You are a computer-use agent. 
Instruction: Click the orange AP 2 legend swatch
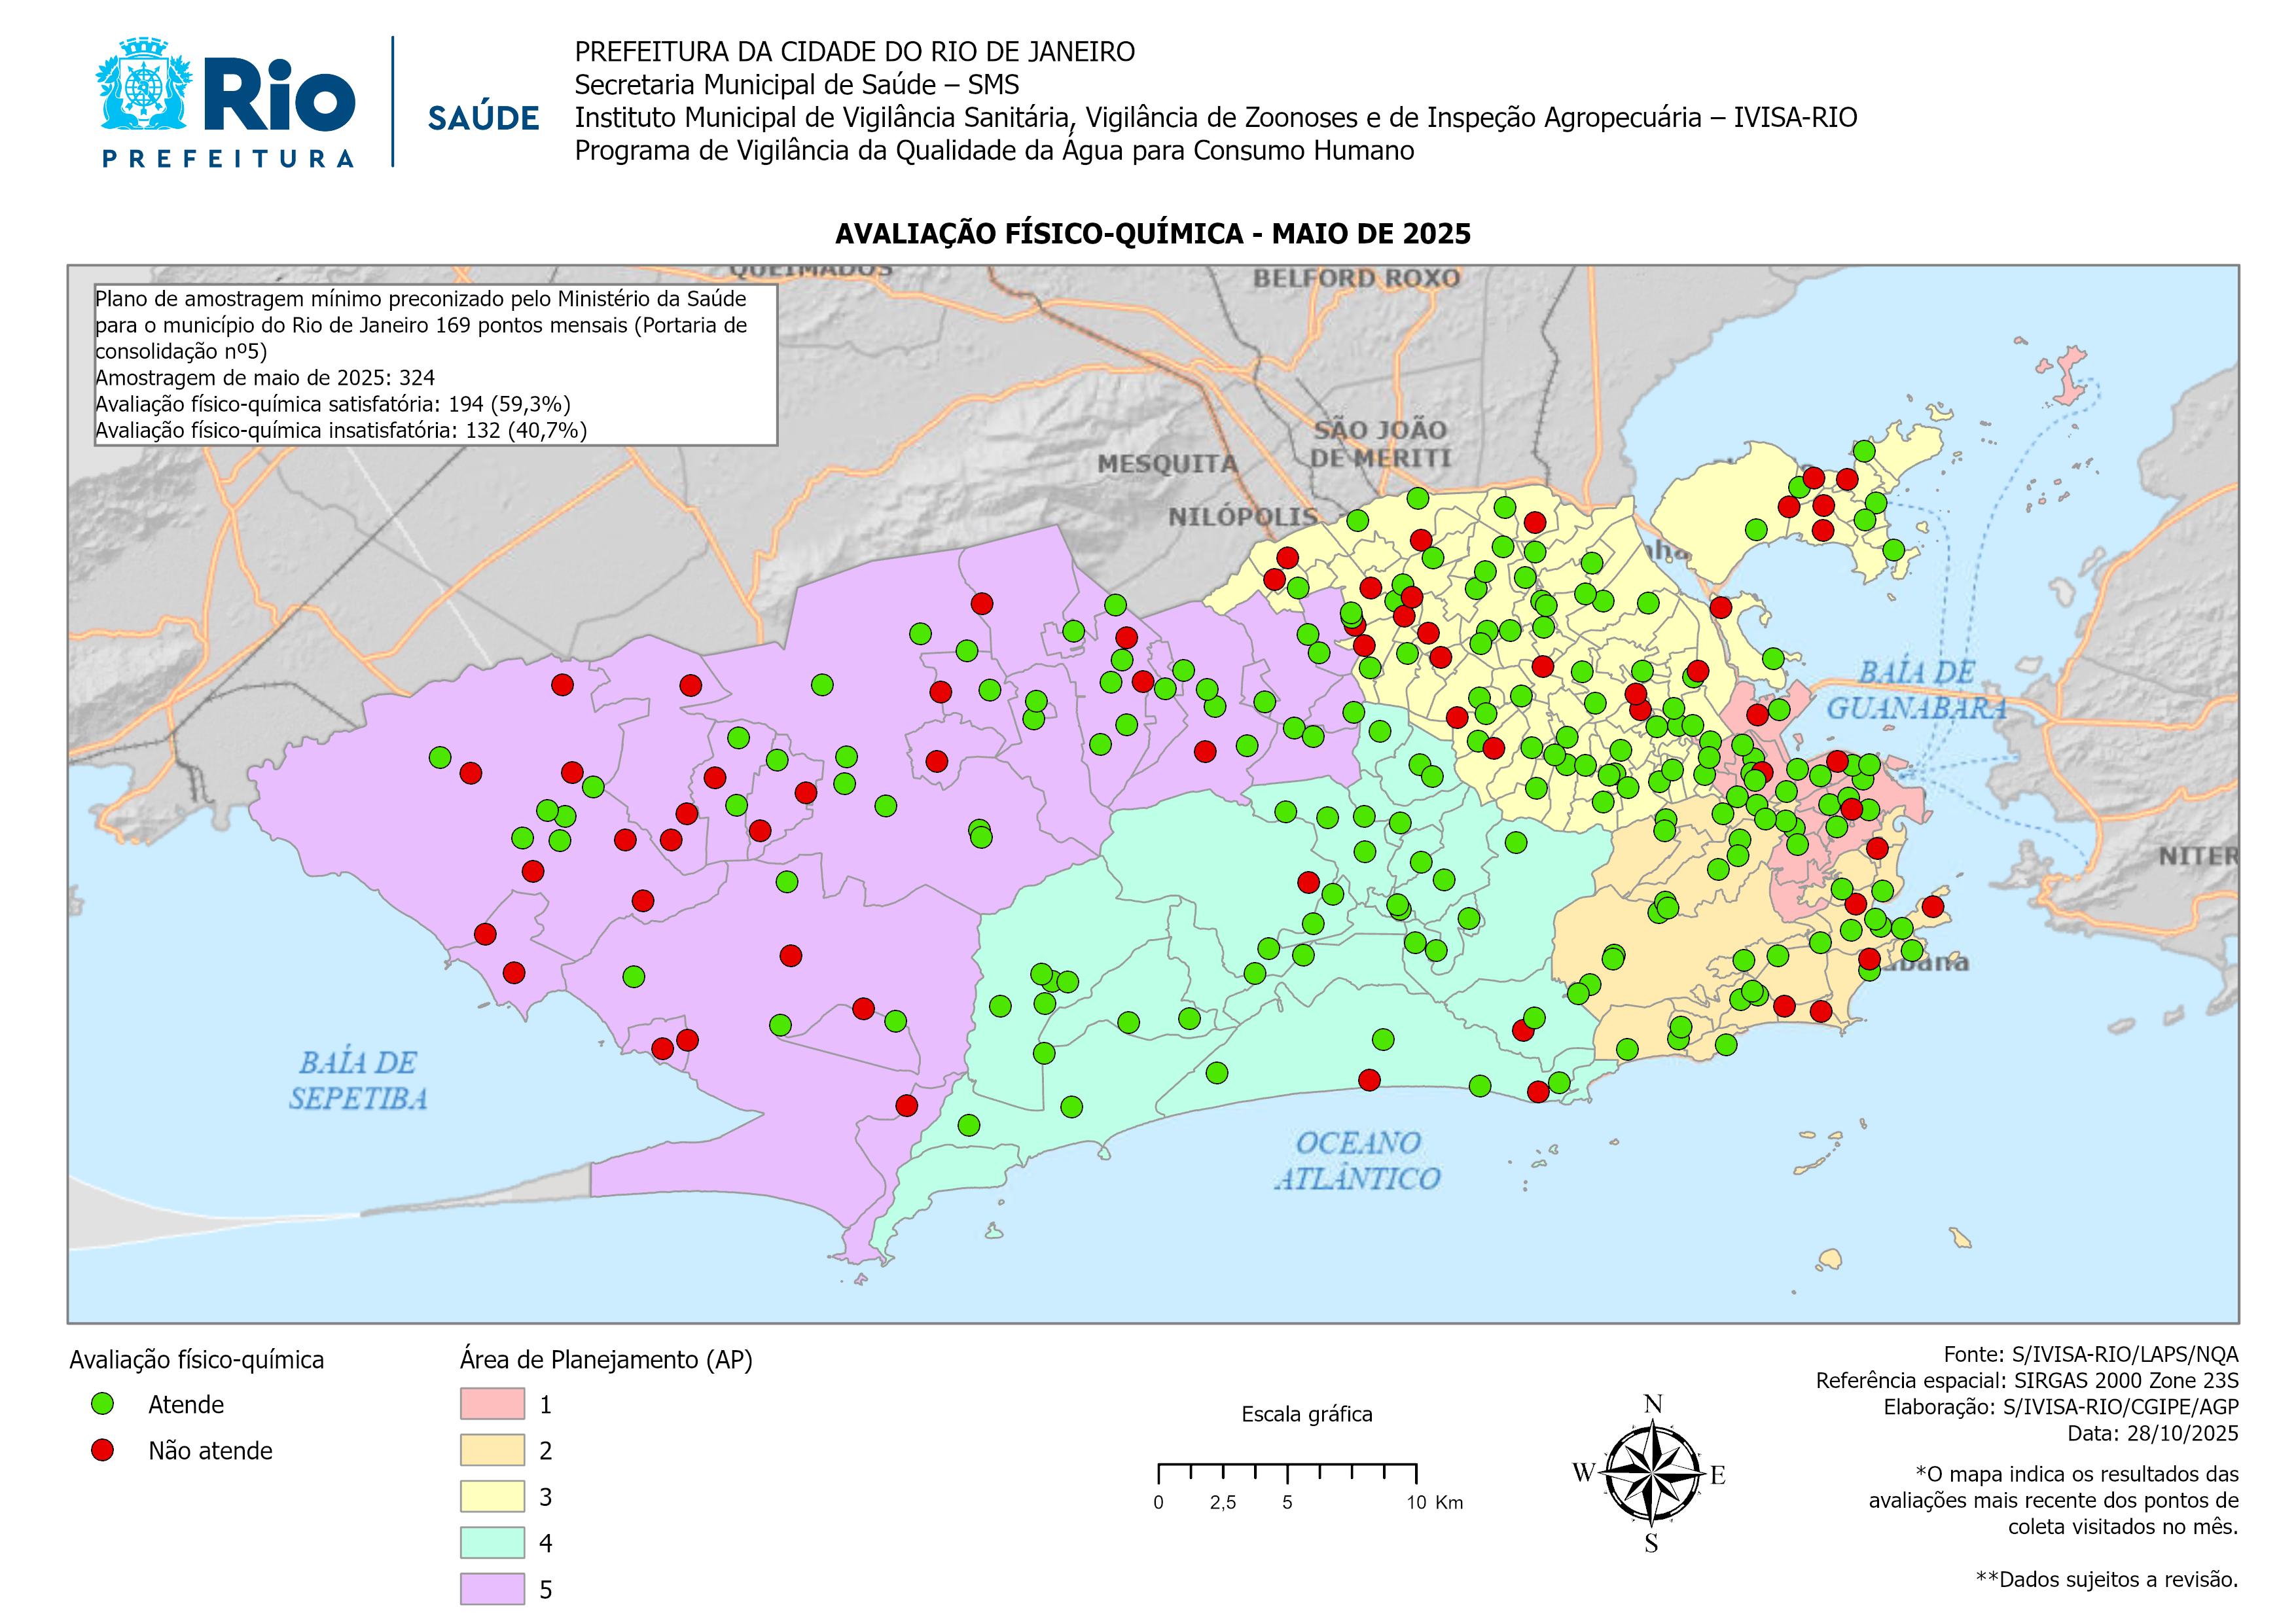[x=492, y=1450]
